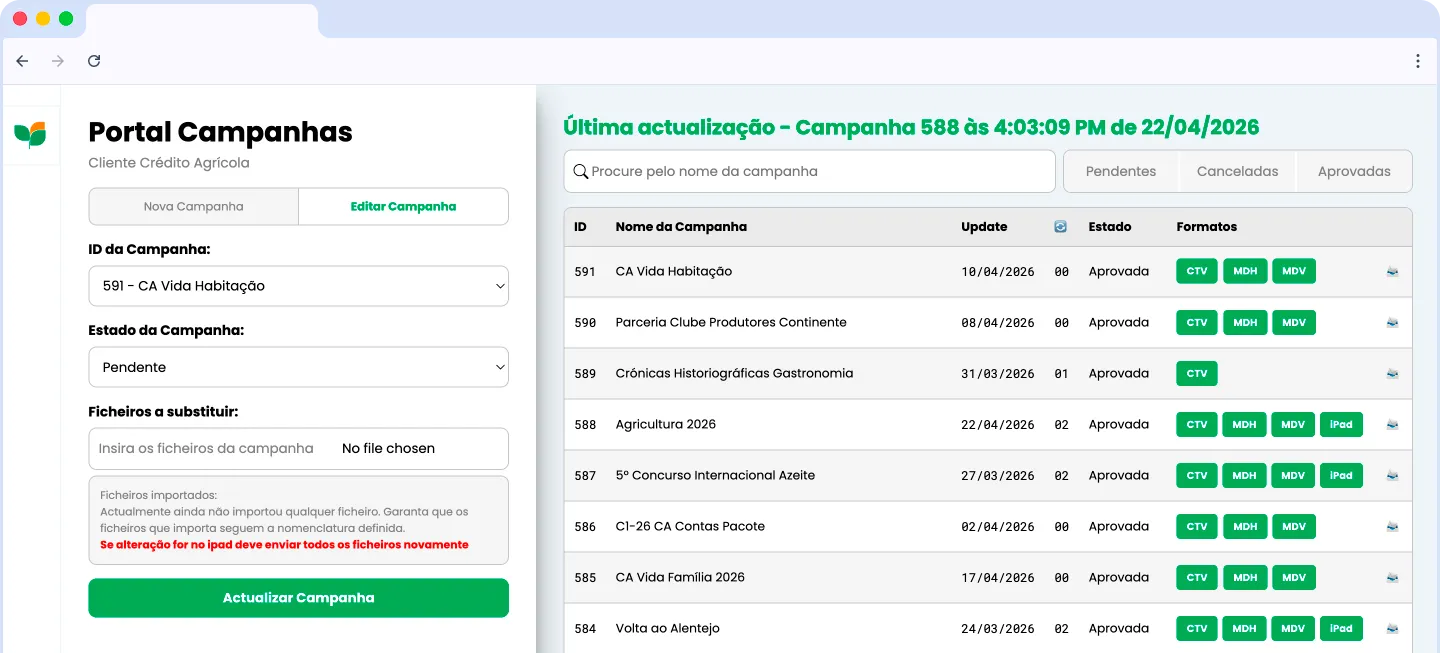Filter by Aprovadas campaigns
This screenshot has height=653, width=1440.
coord(1354,171)
